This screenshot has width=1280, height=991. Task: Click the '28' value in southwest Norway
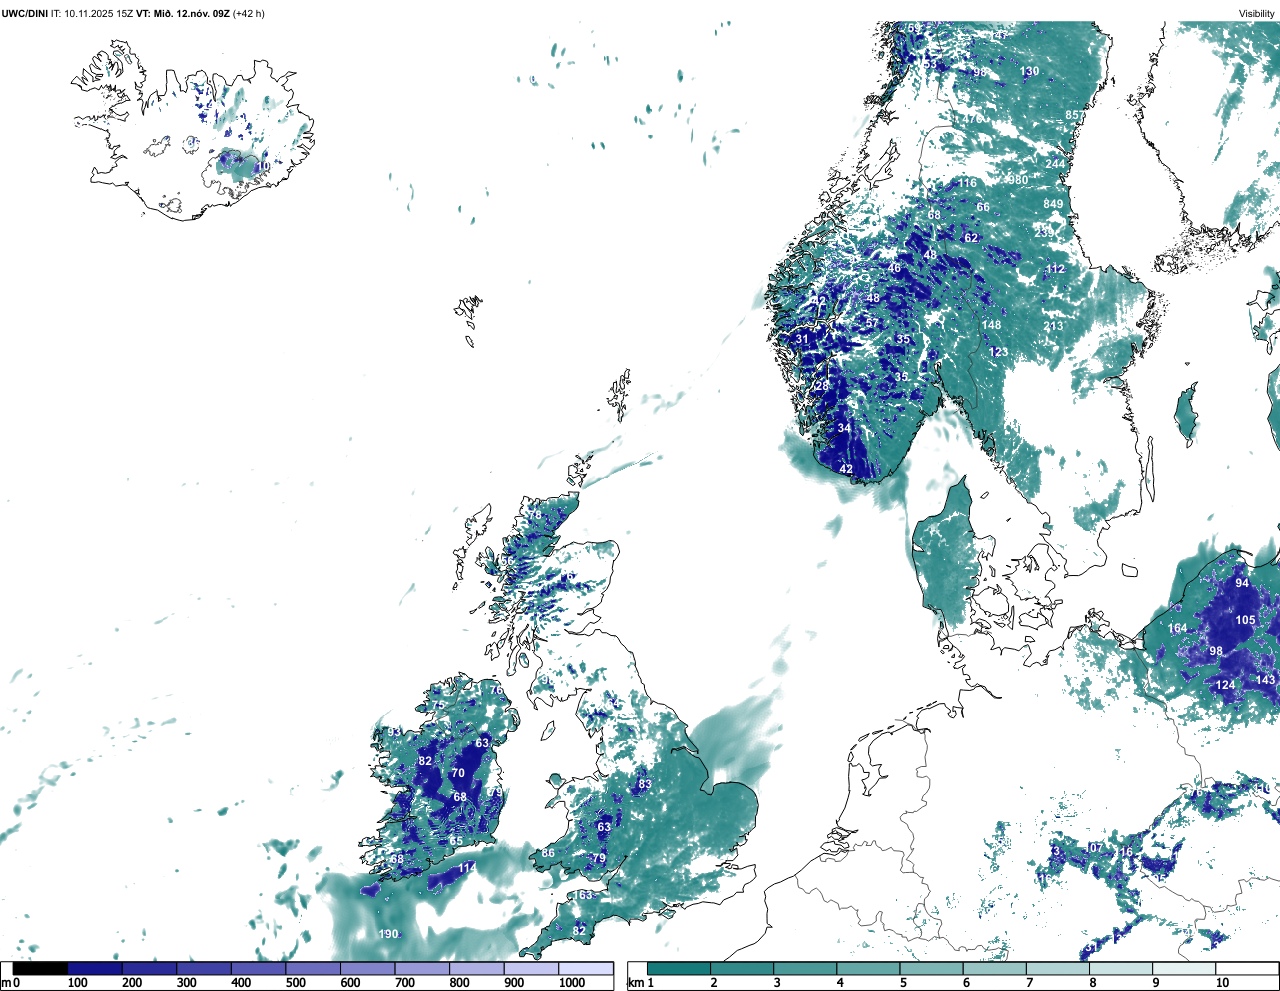823,386
